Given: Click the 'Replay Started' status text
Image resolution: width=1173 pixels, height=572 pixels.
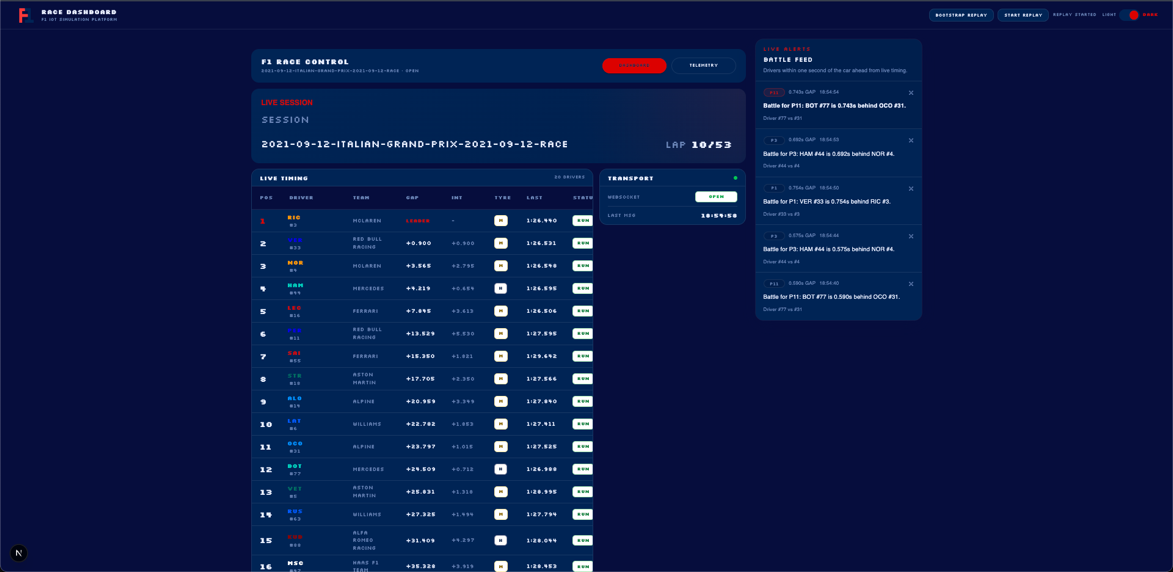Looking at the screenshot, I should point(1074,15).
